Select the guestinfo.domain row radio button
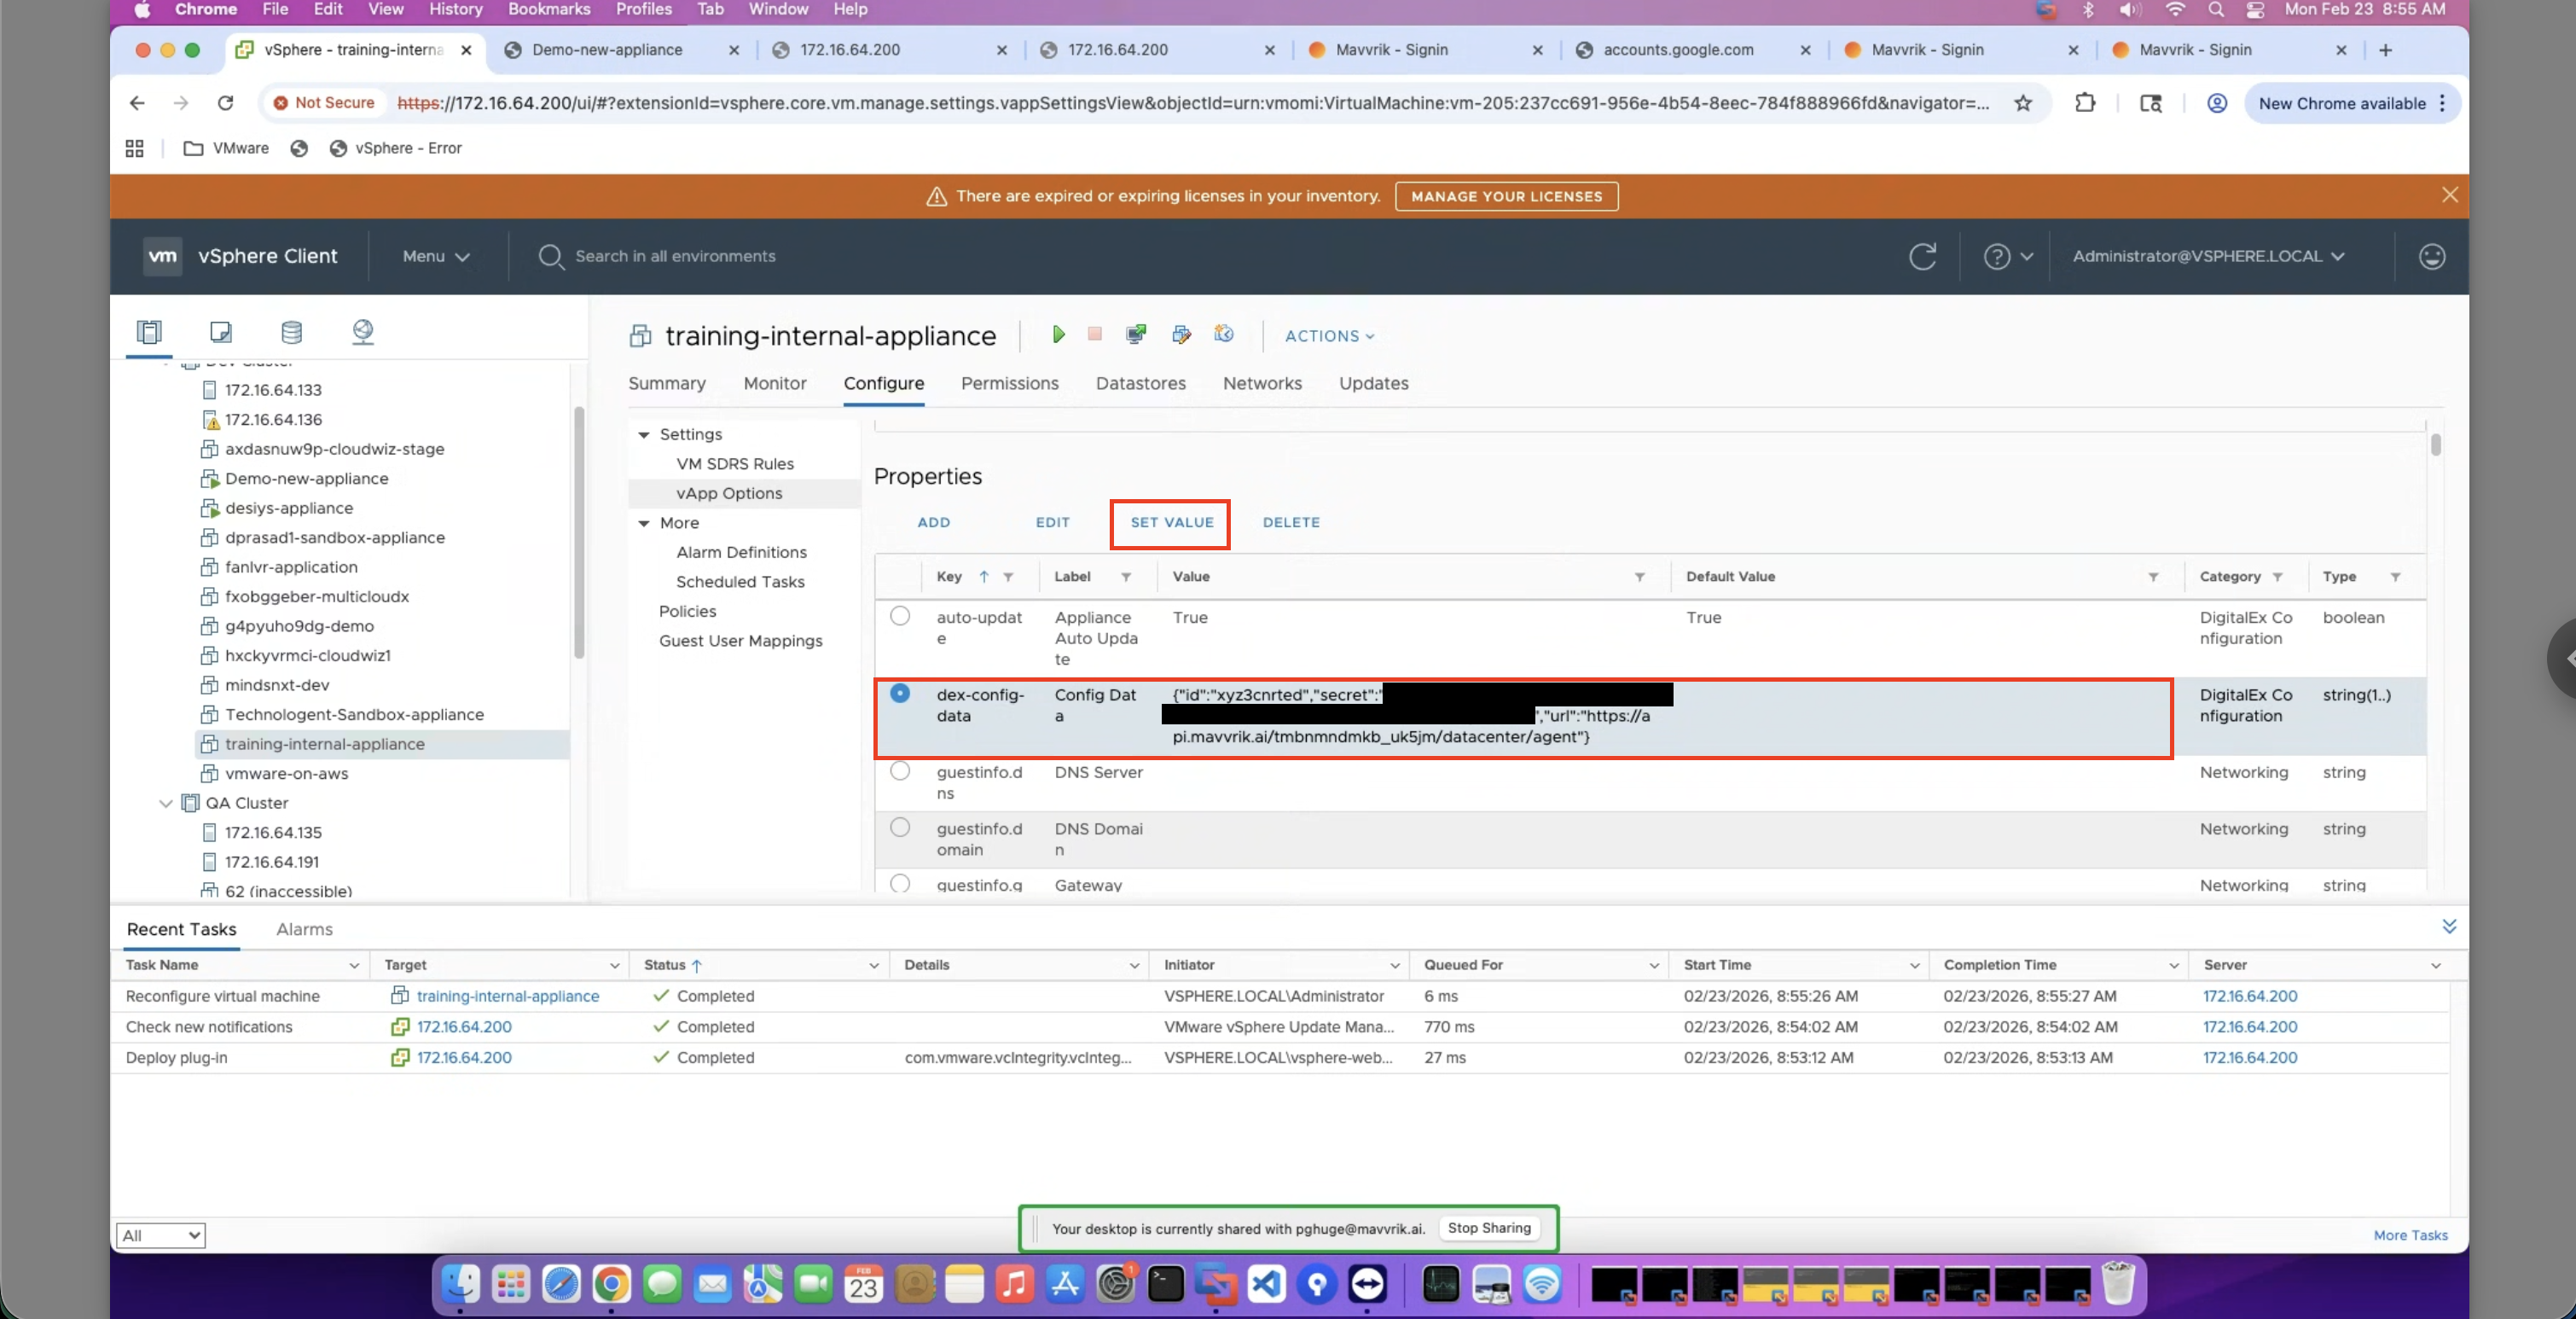2576x1319 pixels. 900,828
